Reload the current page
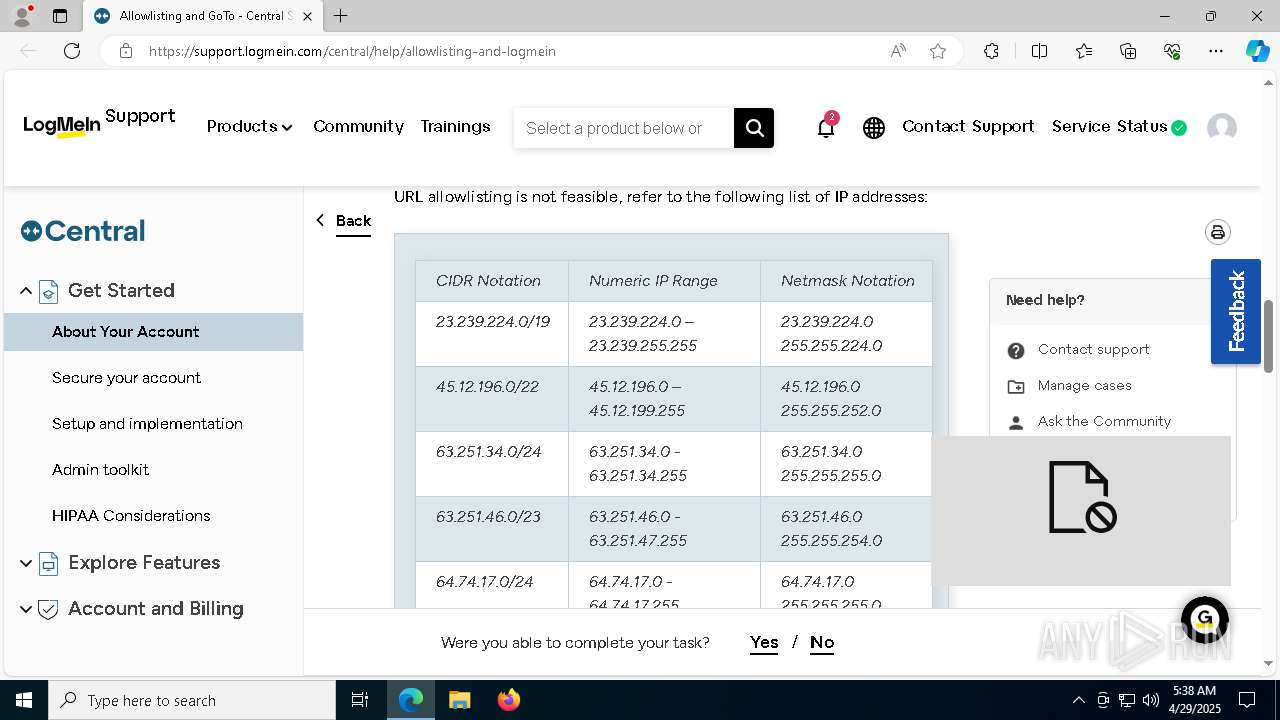The width and height of the screenshot is (1280, 720). pyautogui.click(x=72, y=51)
